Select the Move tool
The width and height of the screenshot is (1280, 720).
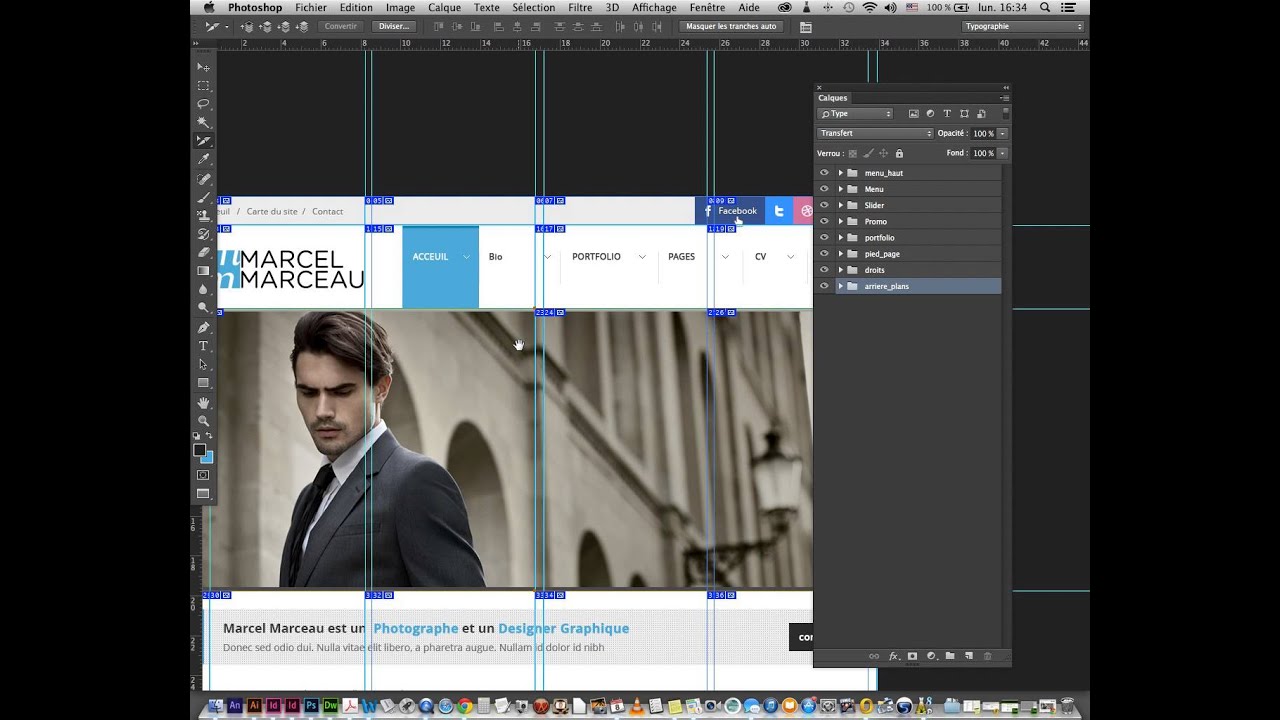click(203, 67)
